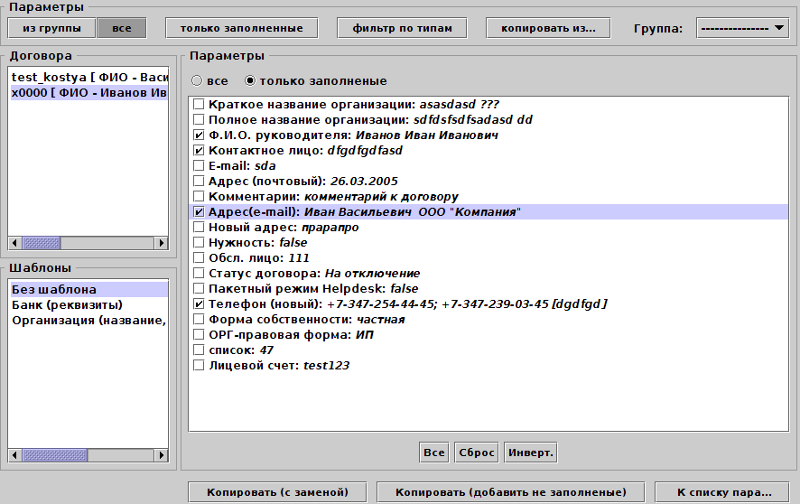Open the Группа dropdown

[x=742, y=28]
